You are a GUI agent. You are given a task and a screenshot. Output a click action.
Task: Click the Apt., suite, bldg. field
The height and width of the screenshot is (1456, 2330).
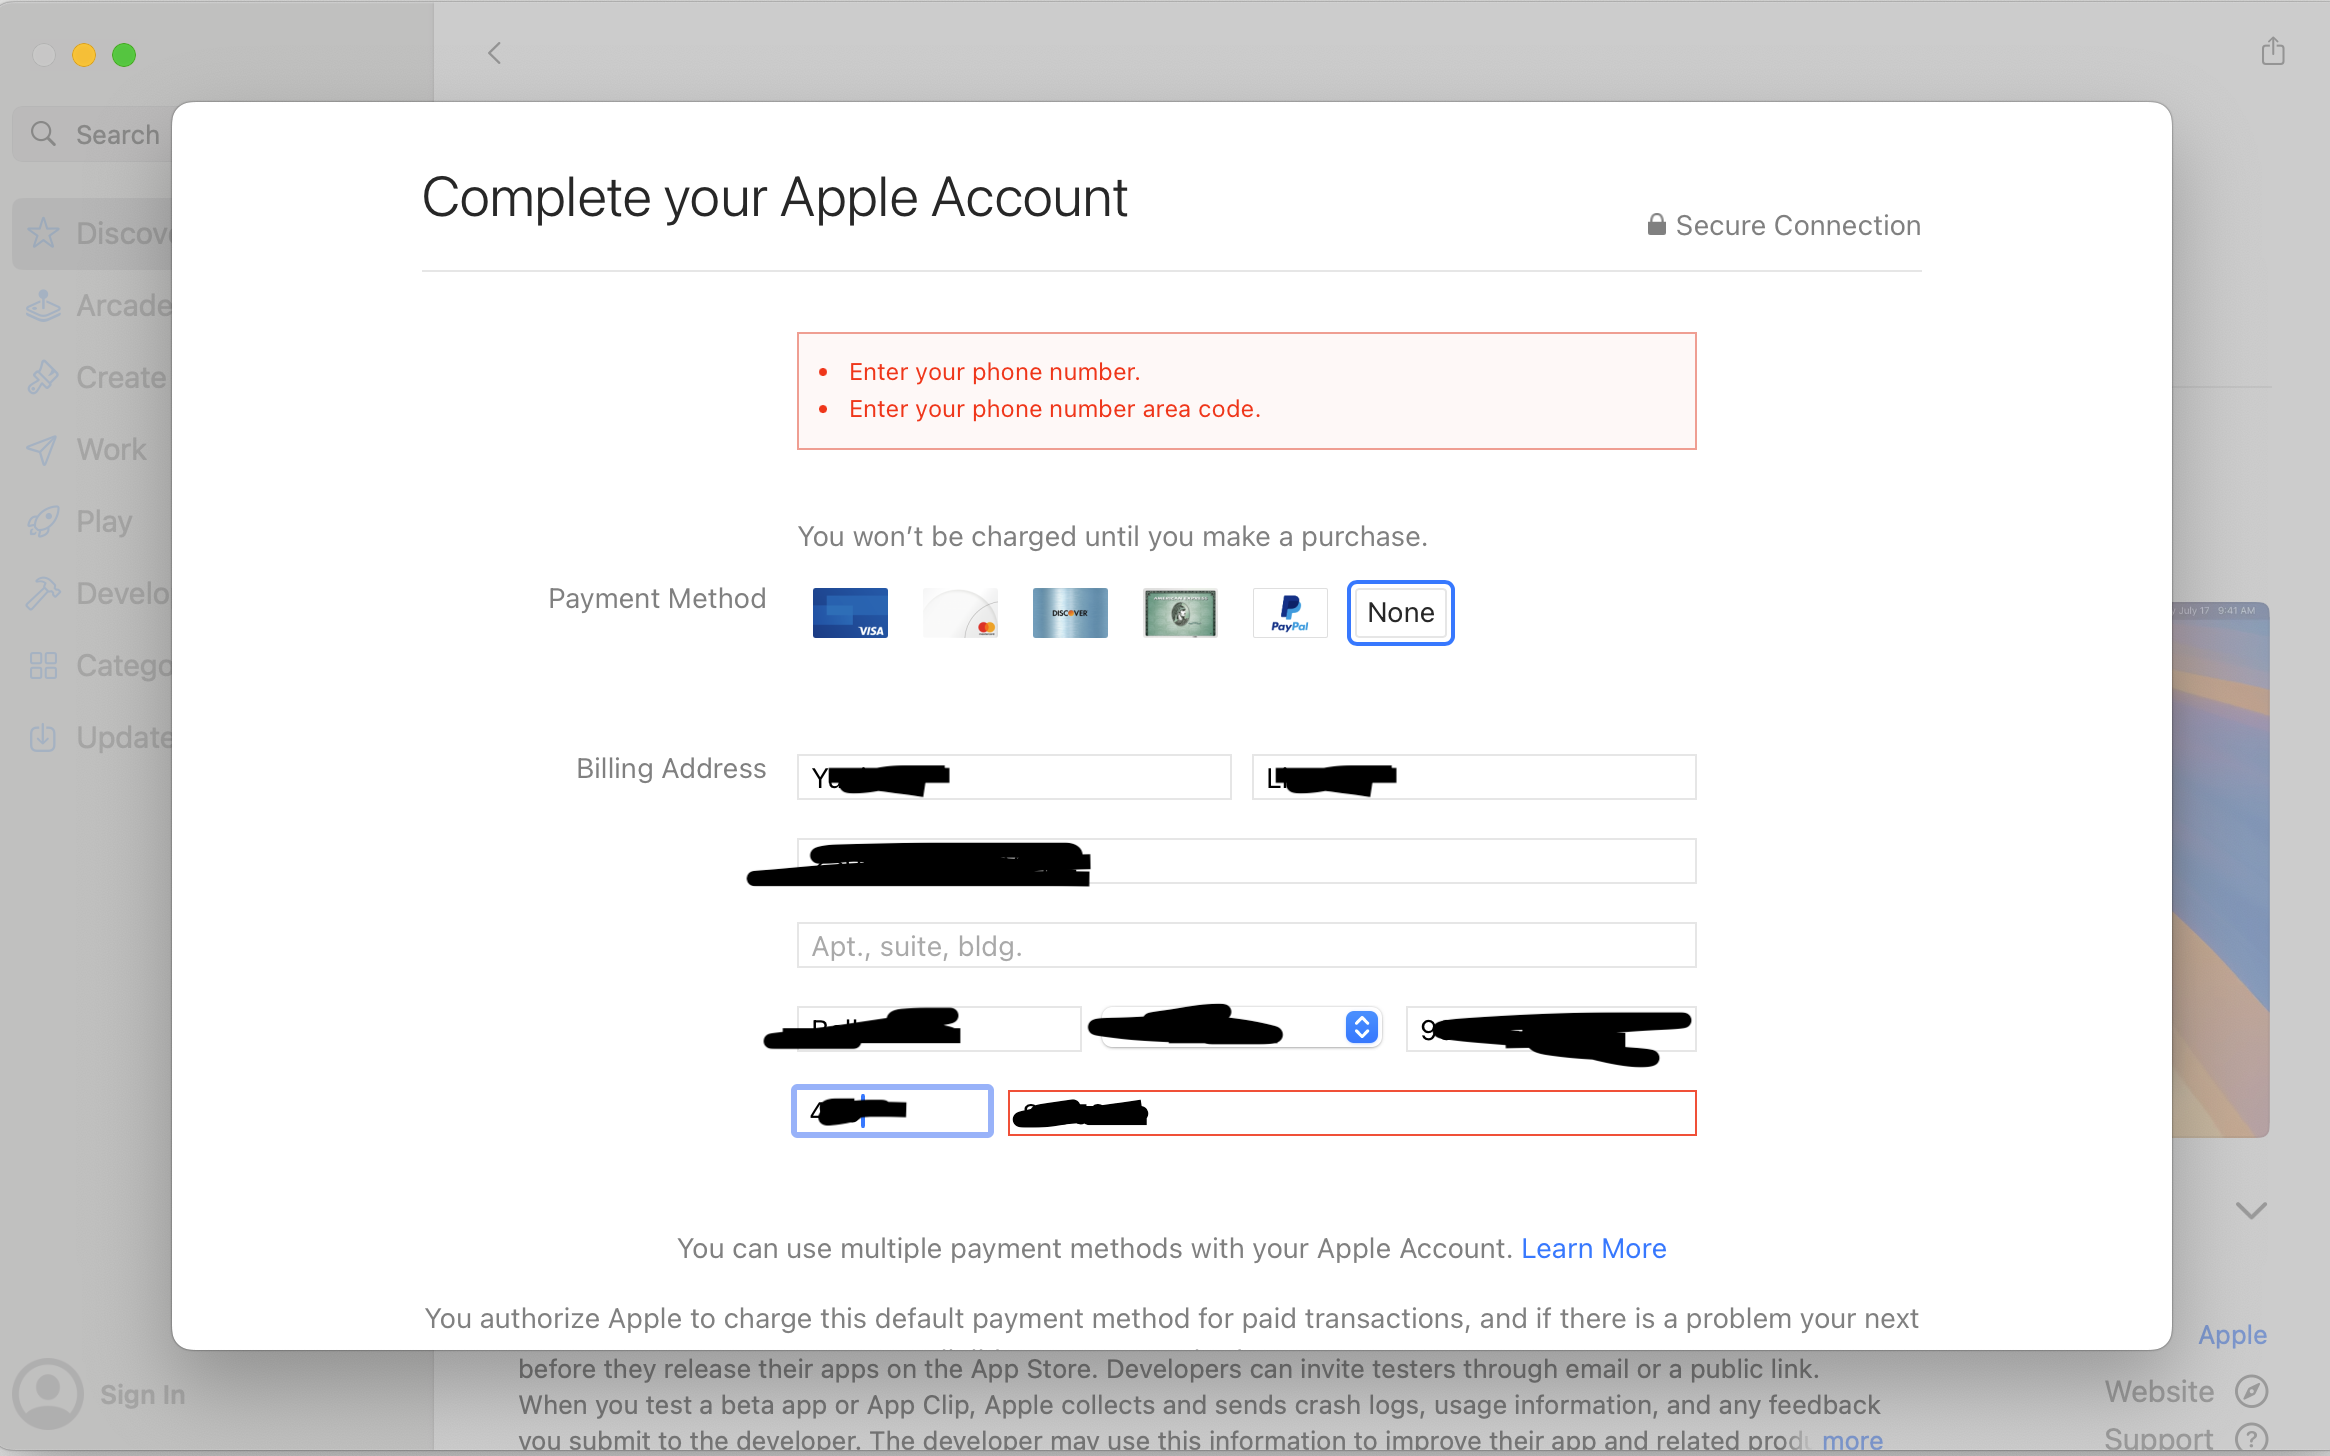pos(1246,945)
